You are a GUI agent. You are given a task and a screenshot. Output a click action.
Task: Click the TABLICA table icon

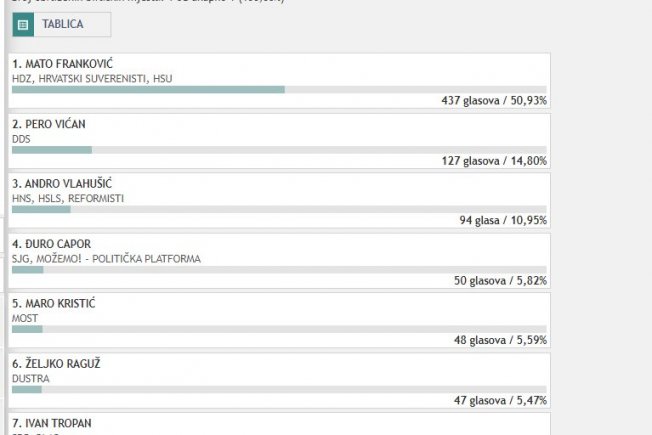pyautogui.click(x=23, y=25)
